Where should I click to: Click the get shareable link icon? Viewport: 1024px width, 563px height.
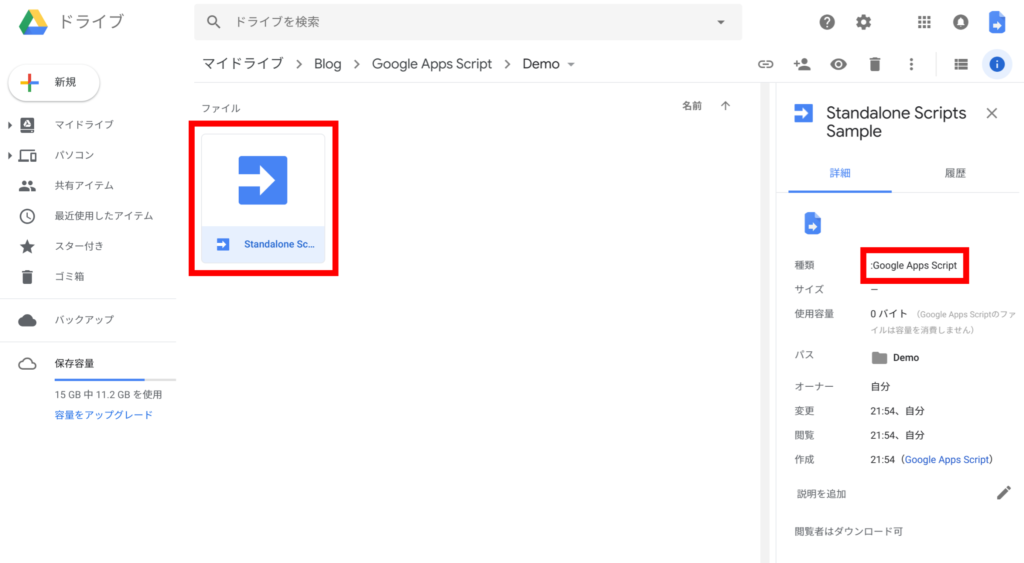tap(765, 64)
